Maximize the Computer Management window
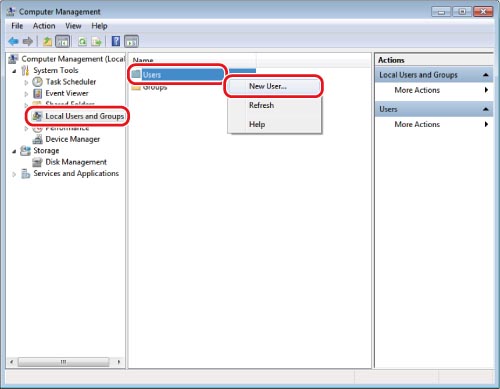This screenshot has width=500, height=389. click(x=462, y=12)
